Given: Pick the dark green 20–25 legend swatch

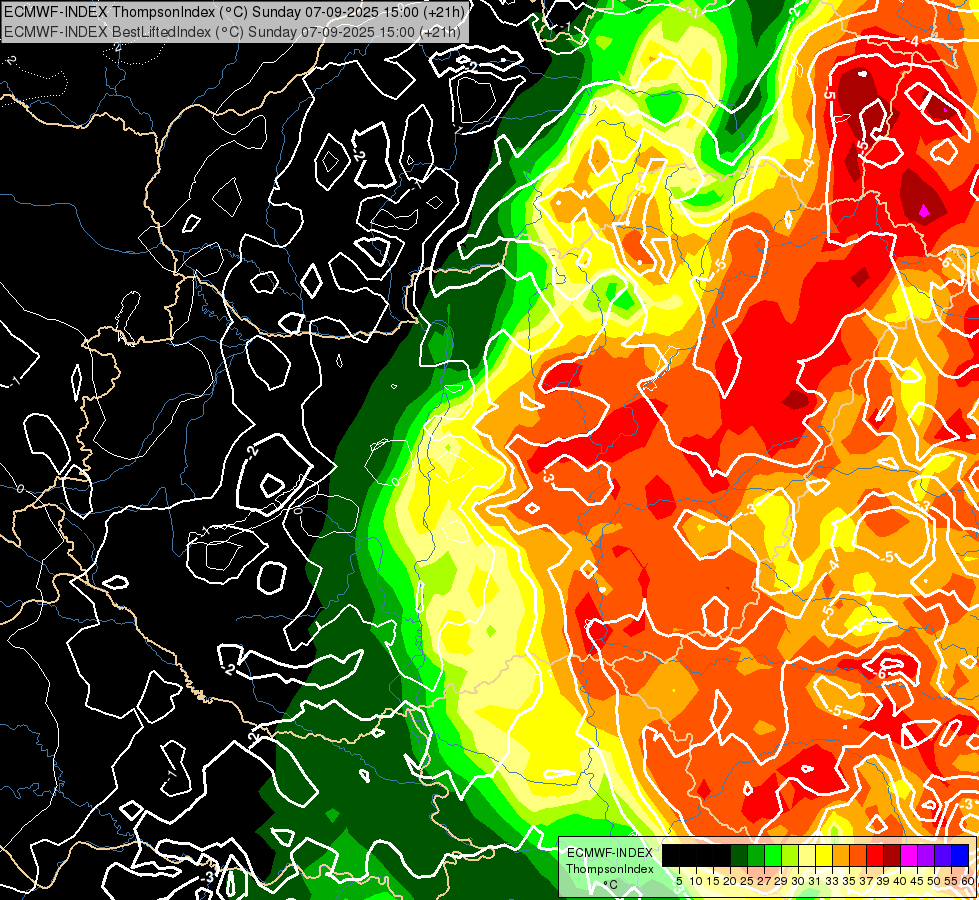Looking at the screenshot, I should [739, 855].
